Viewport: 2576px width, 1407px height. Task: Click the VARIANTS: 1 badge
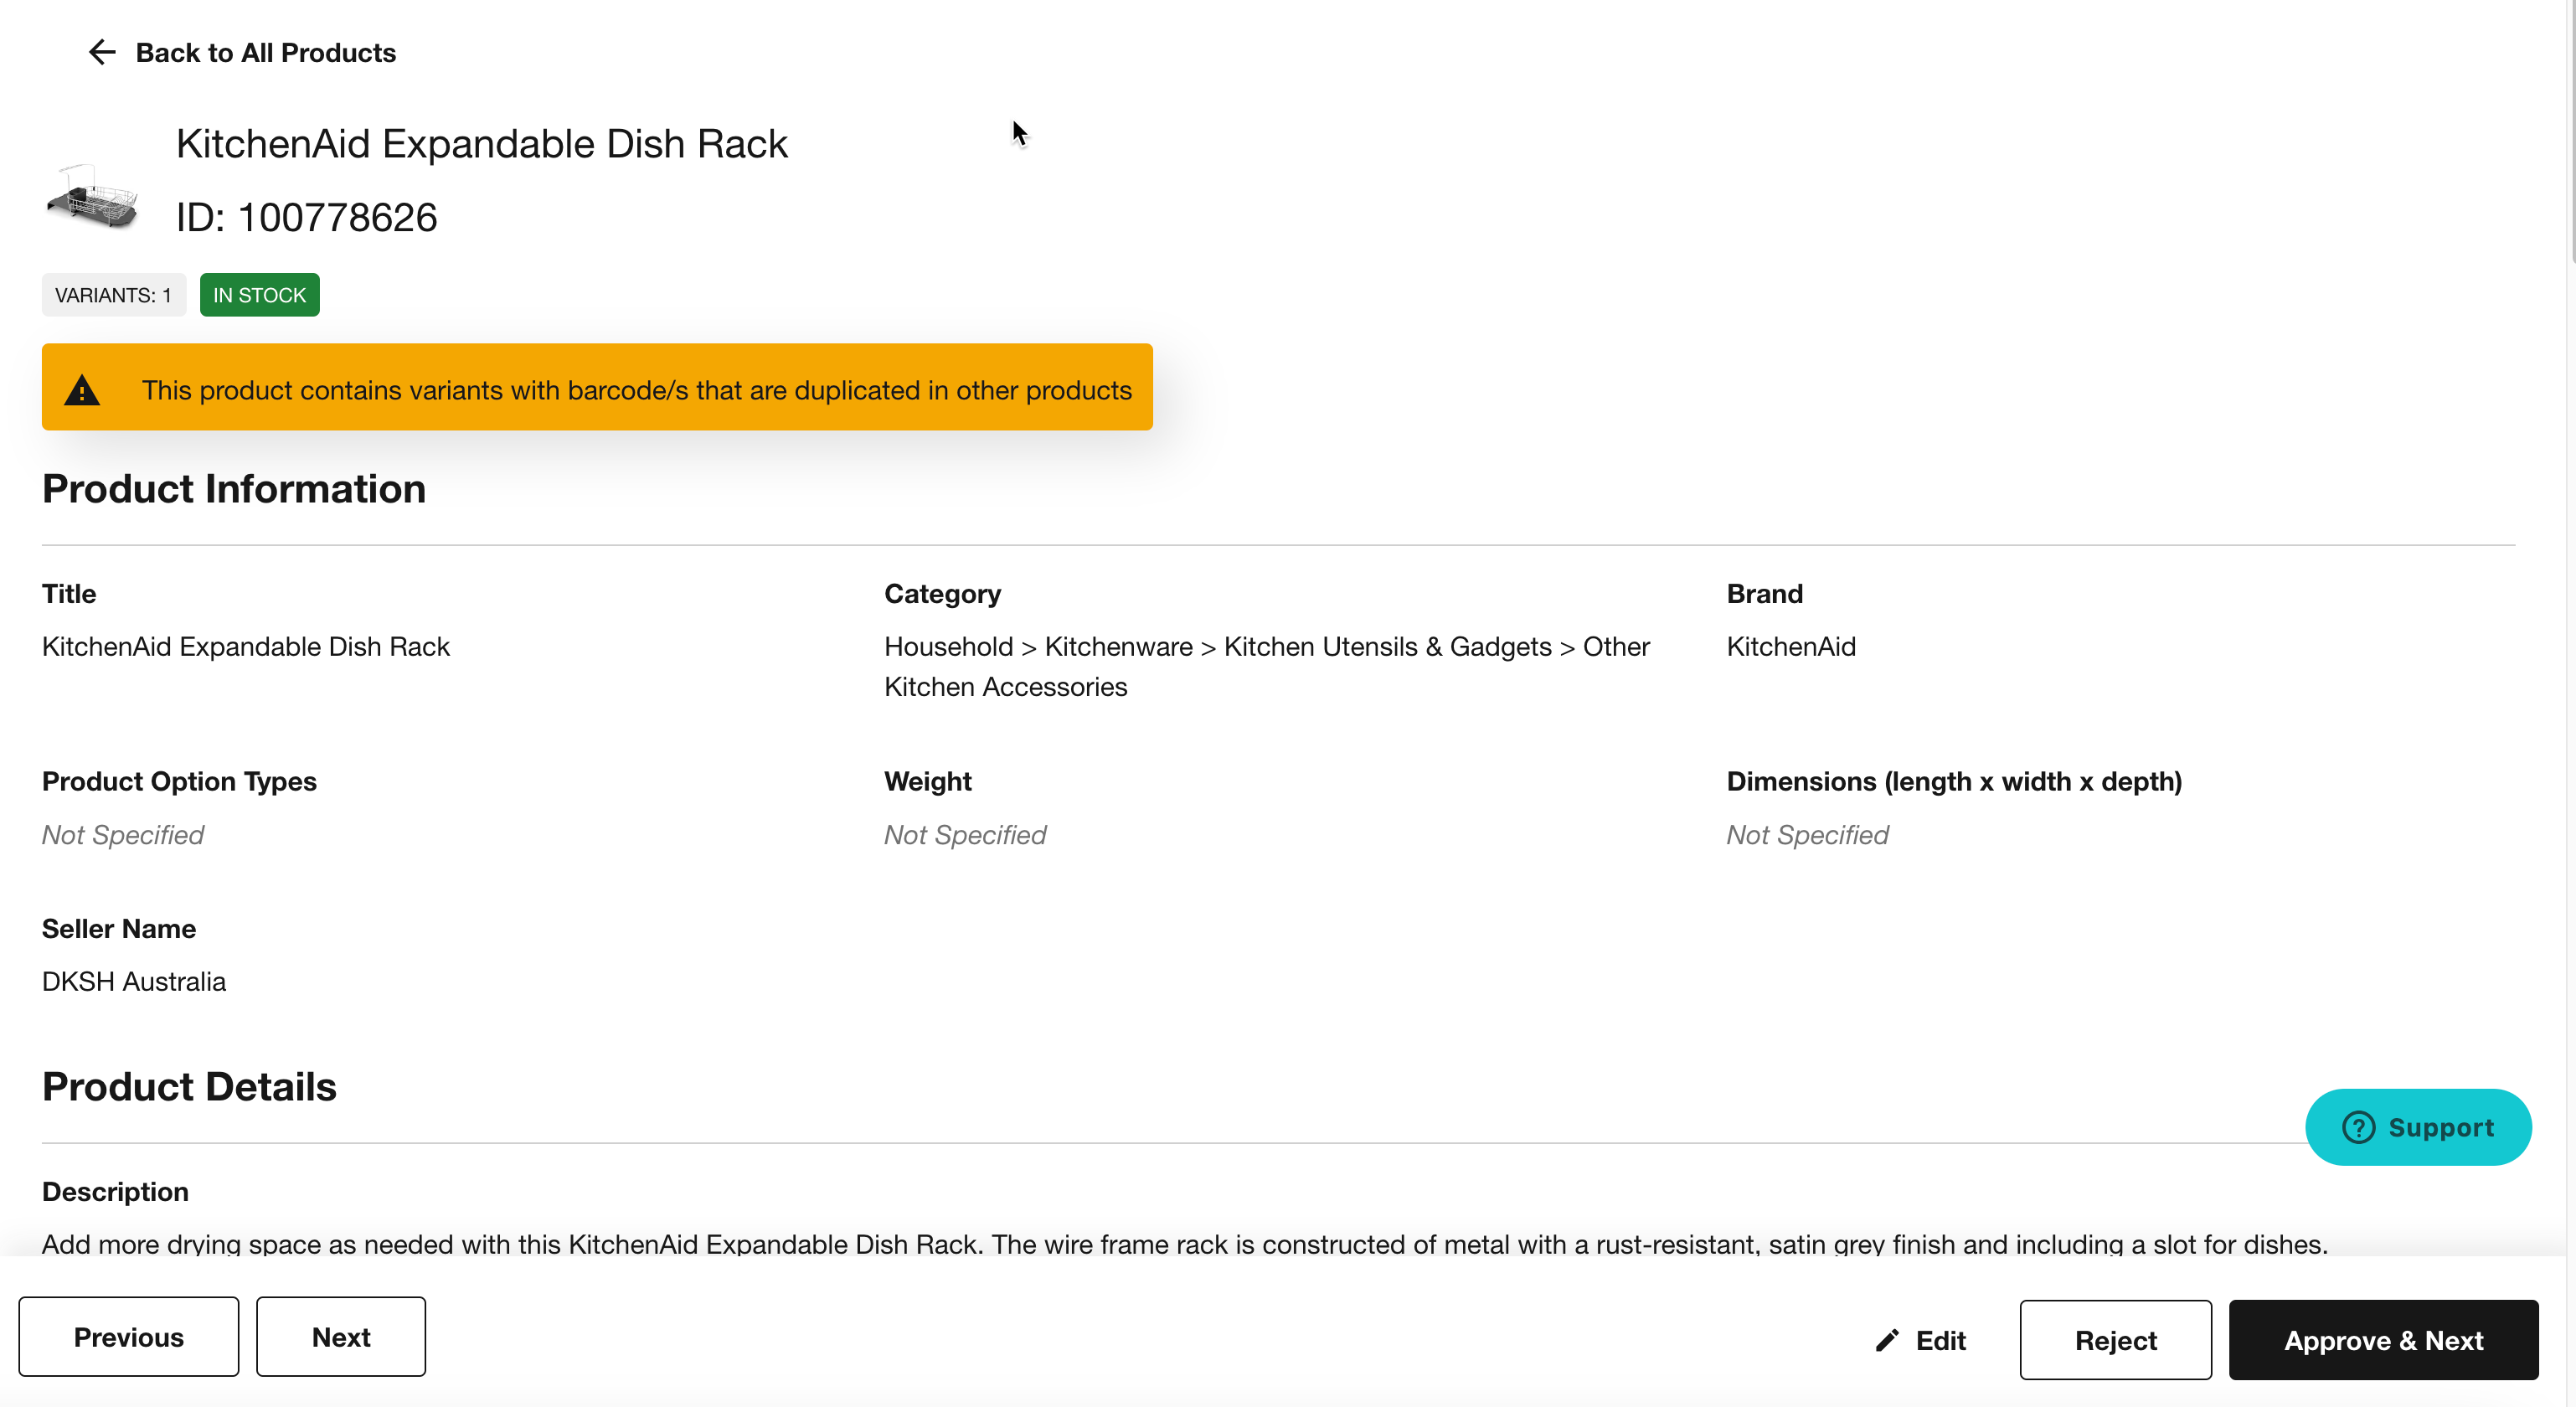click(113, 295)
